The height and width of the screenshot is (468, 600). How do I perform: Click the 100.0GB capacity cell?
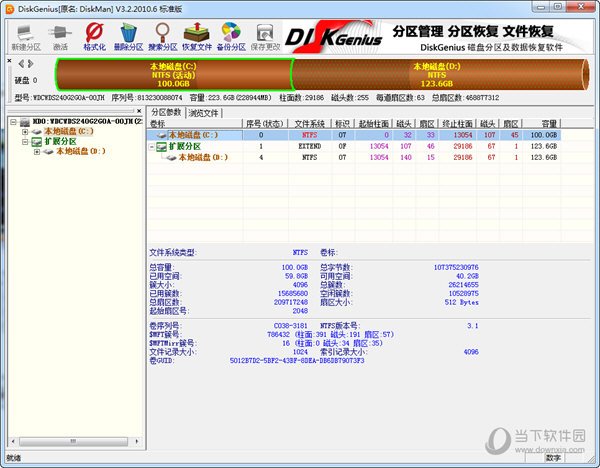pos(543,135)
